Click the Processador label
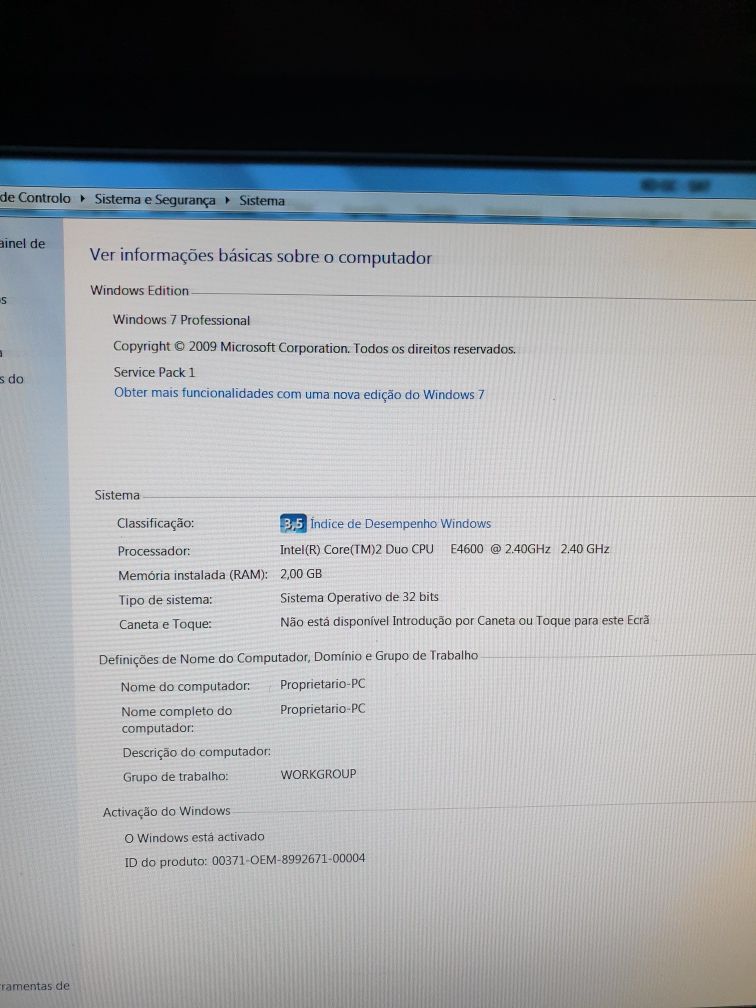756x1008 pixels. pos(154,551)
